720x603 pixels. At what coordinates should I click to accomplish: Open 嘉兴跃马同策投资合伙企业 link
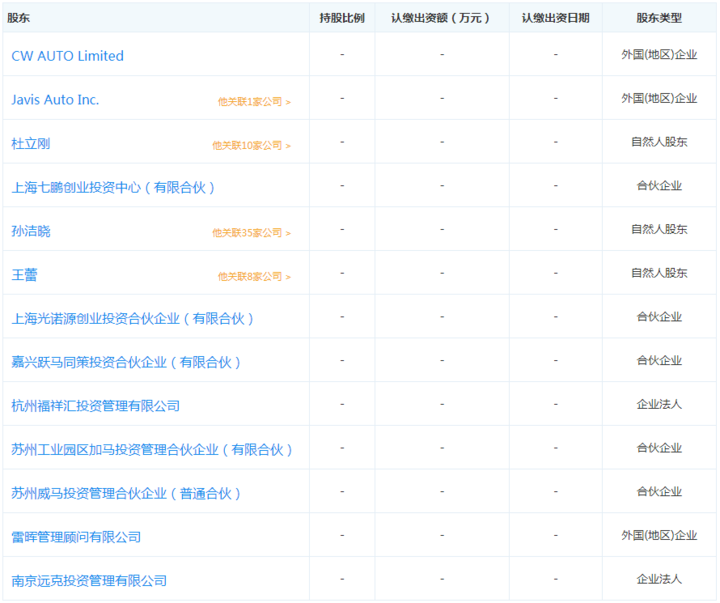tap(126, 362)
